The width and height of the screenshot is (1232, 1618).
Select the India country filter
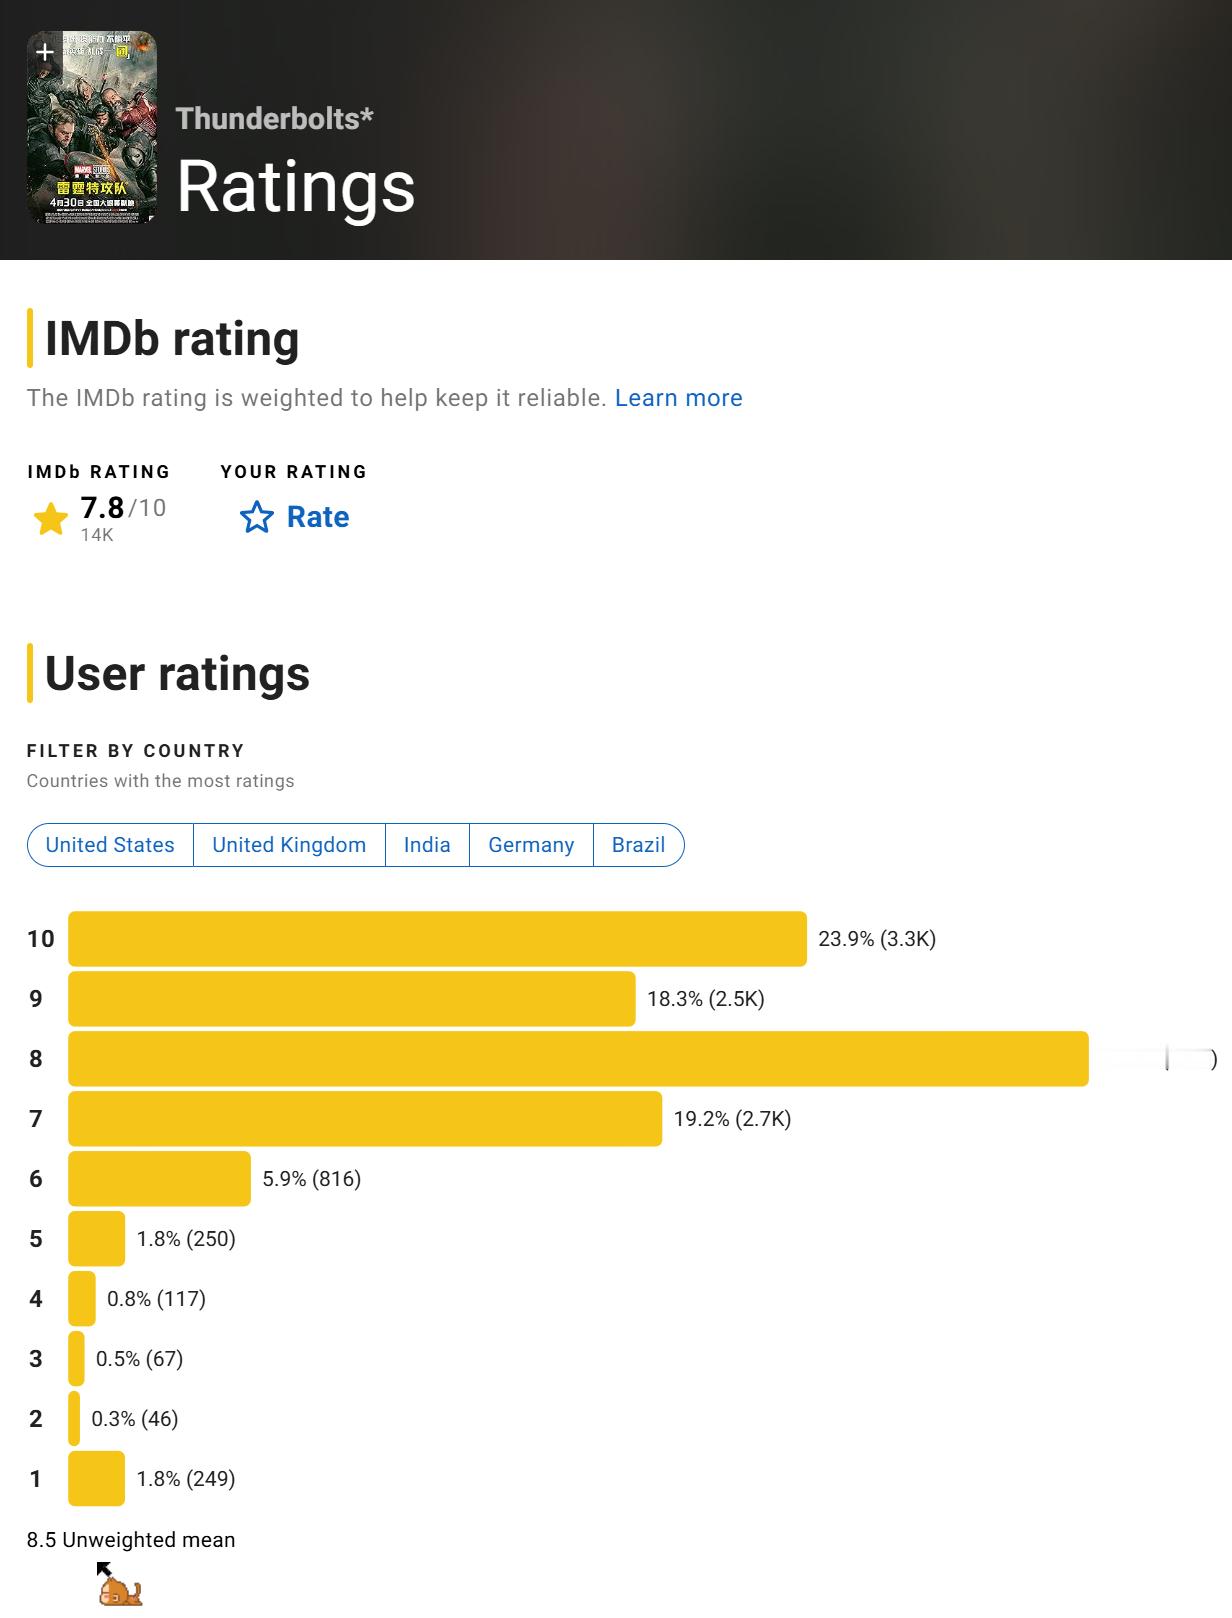tap(427, 845)
